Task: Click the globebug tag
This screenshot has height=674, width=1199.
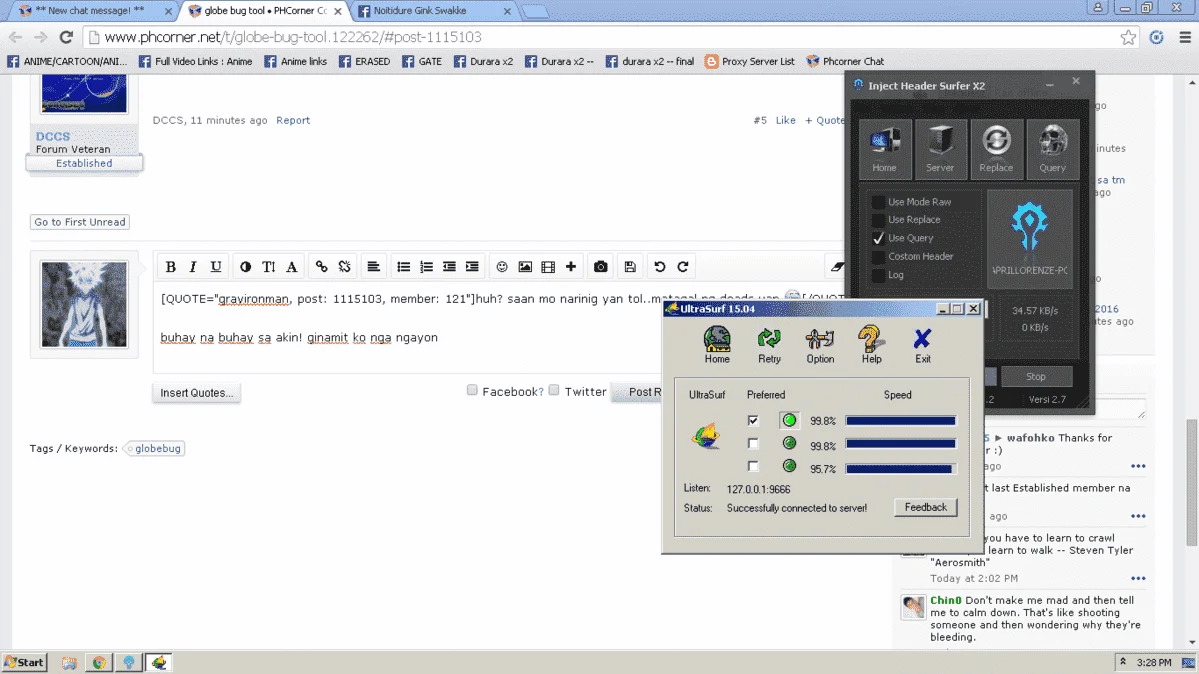Action: pos(158,448)
